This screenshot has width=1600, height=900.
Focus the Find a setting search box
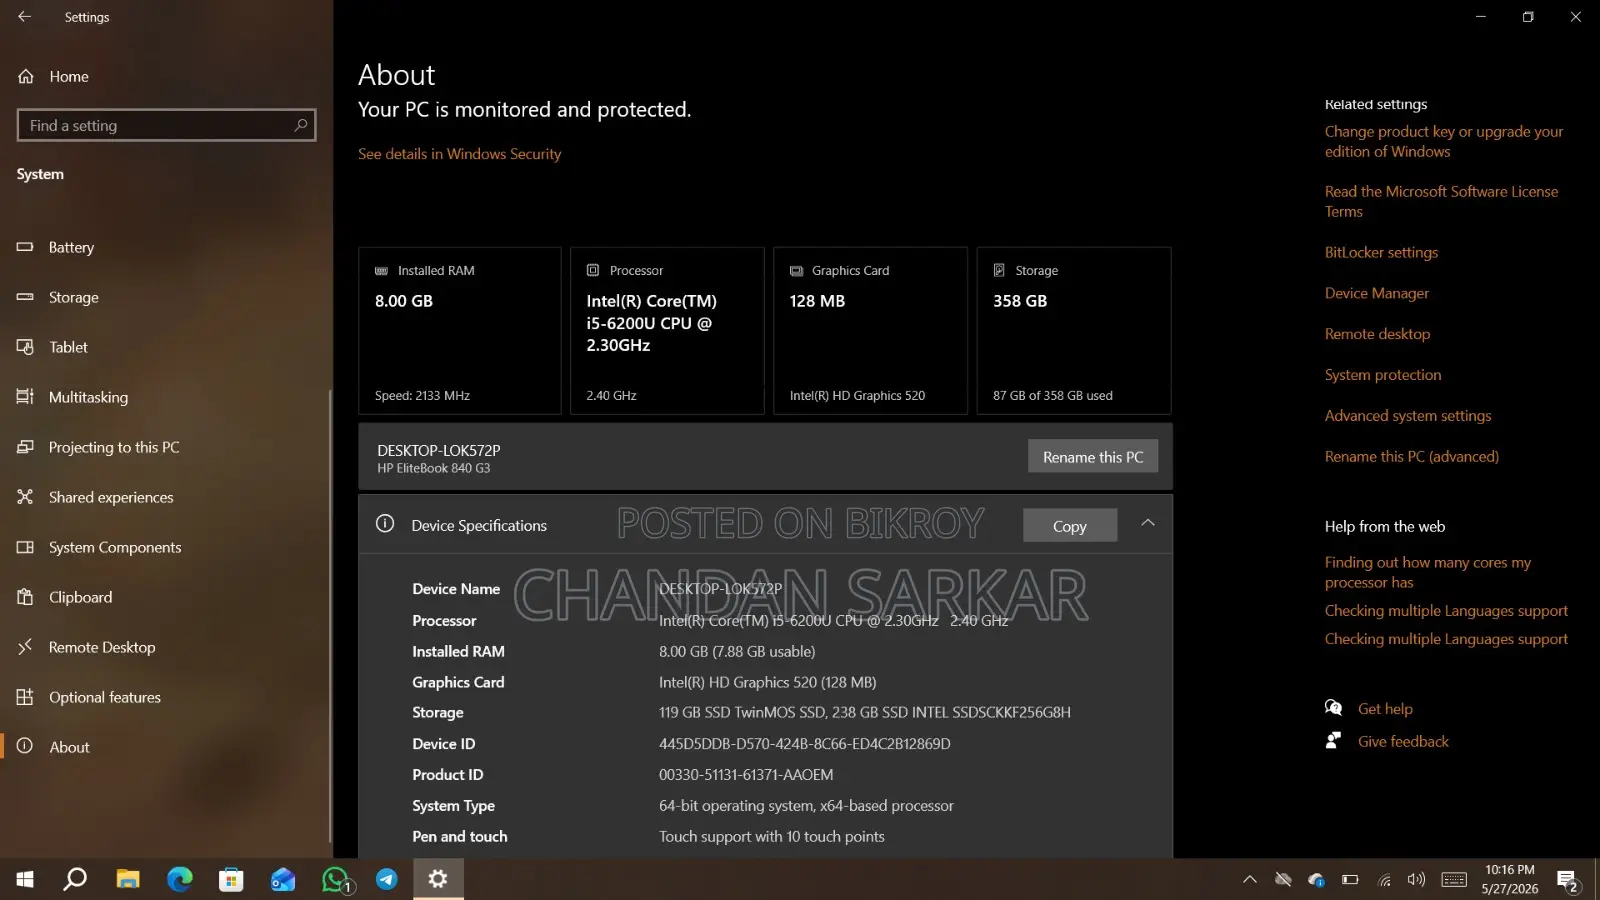(x=166, y=125)
